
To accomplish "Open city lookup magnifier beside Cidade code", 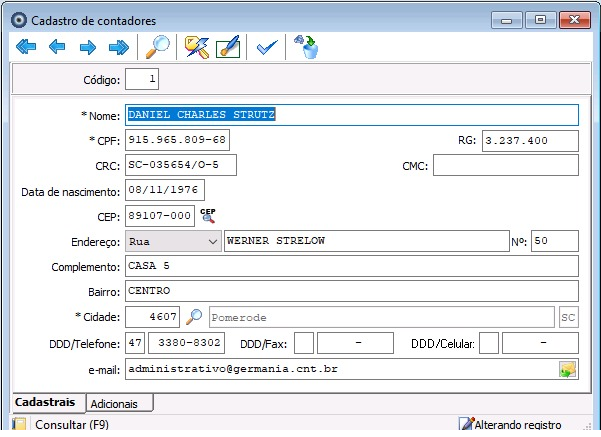I will [194, 317].
